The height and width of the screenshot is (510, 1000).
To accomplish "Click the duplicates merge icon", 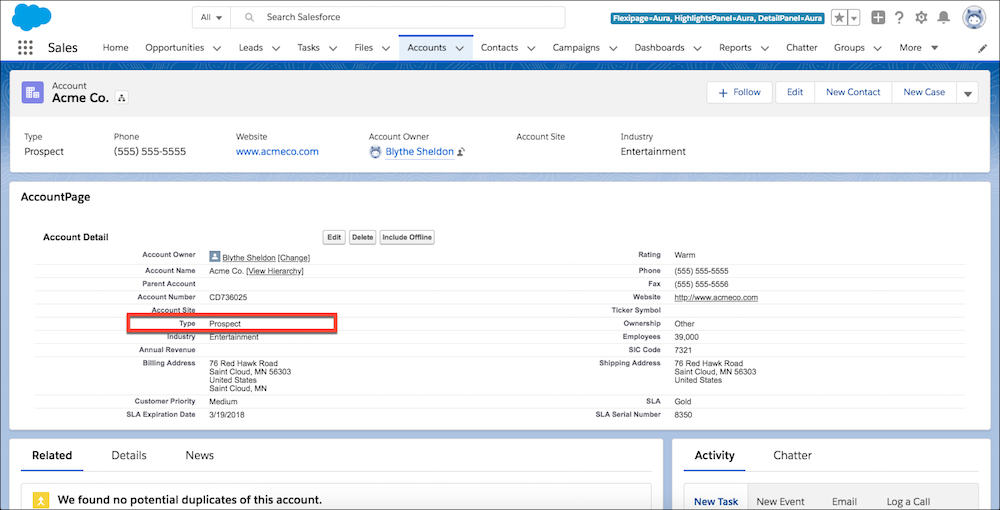I will pyautogui.click(x=41, y=500).
